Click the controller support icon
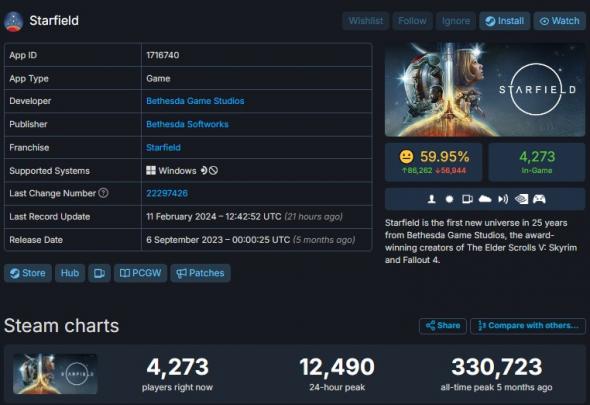Image resolution: width=590 pixels, height=405 pixels. 539,199
